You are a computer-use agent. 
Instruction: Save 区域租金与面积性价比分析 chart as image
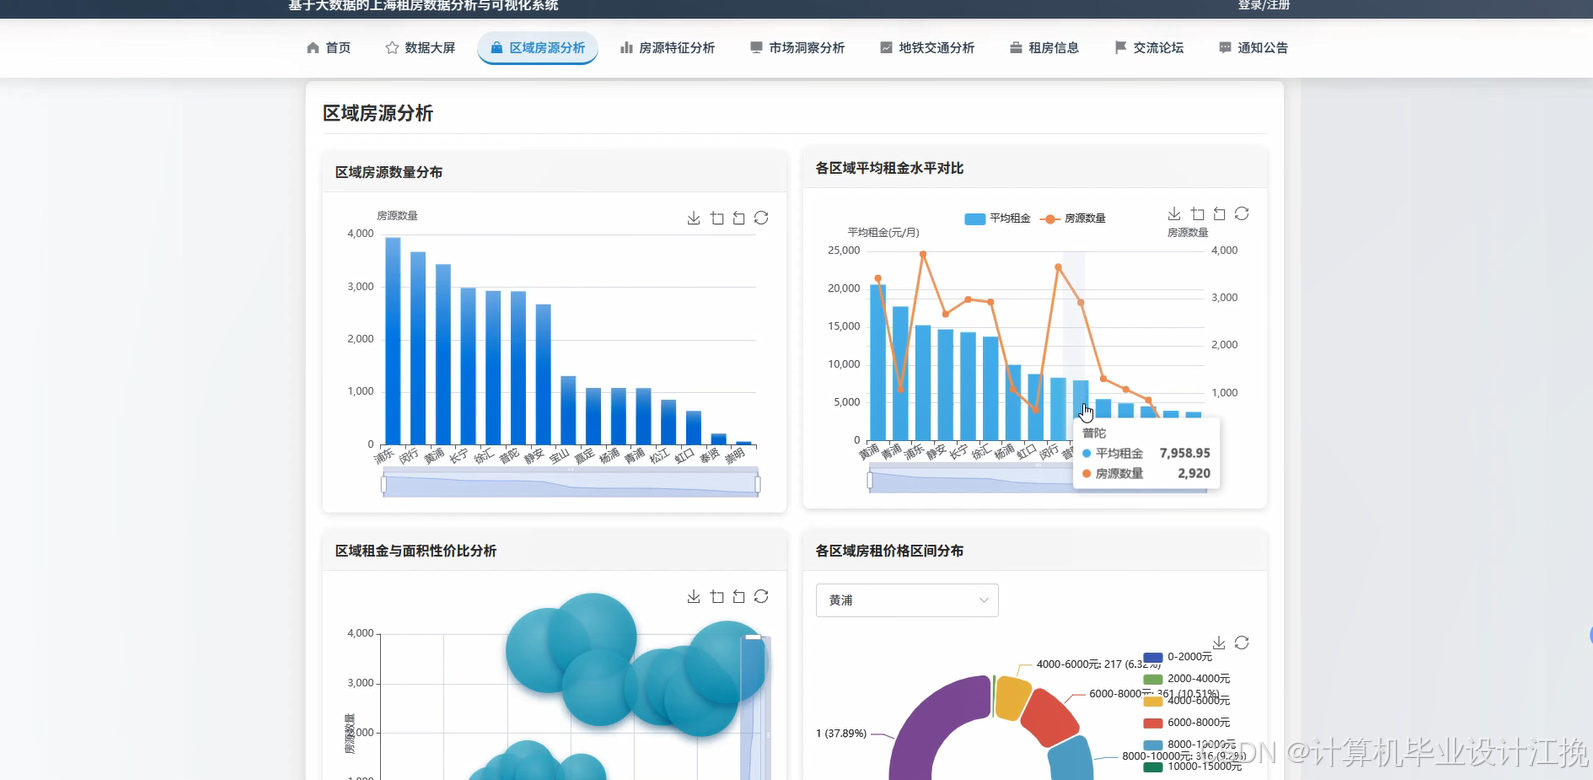tap(694, 597)
